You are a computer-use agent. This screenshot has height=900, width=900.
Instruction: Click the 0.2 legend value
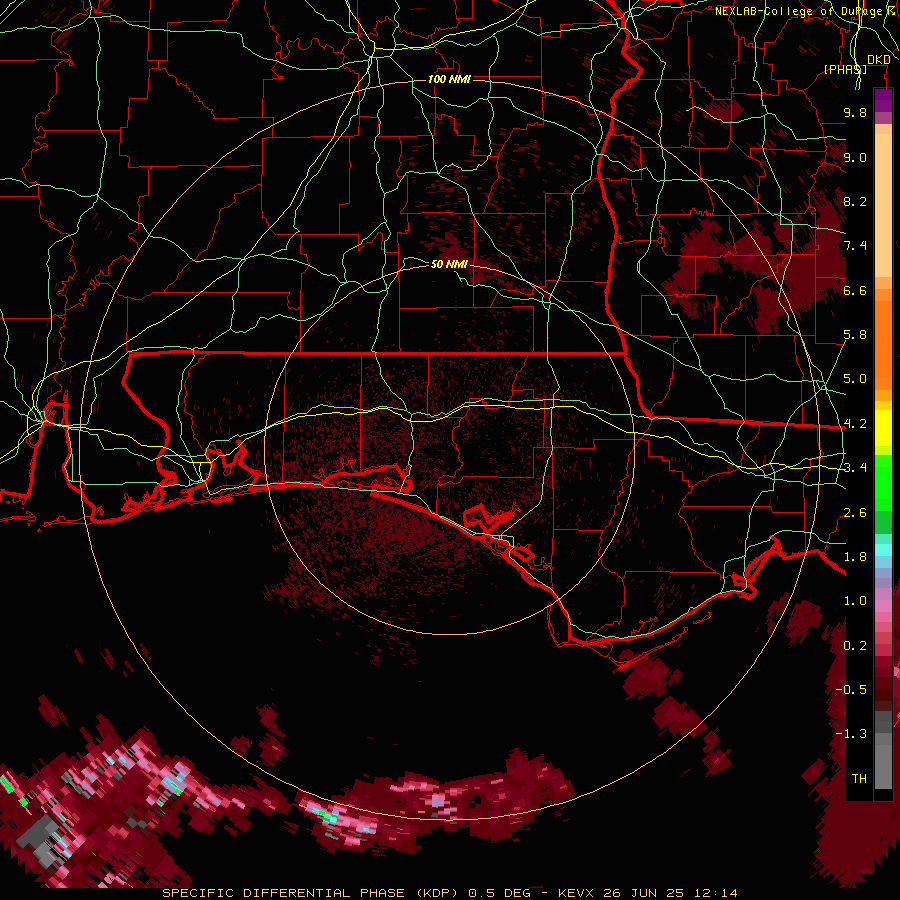point(855,646)
